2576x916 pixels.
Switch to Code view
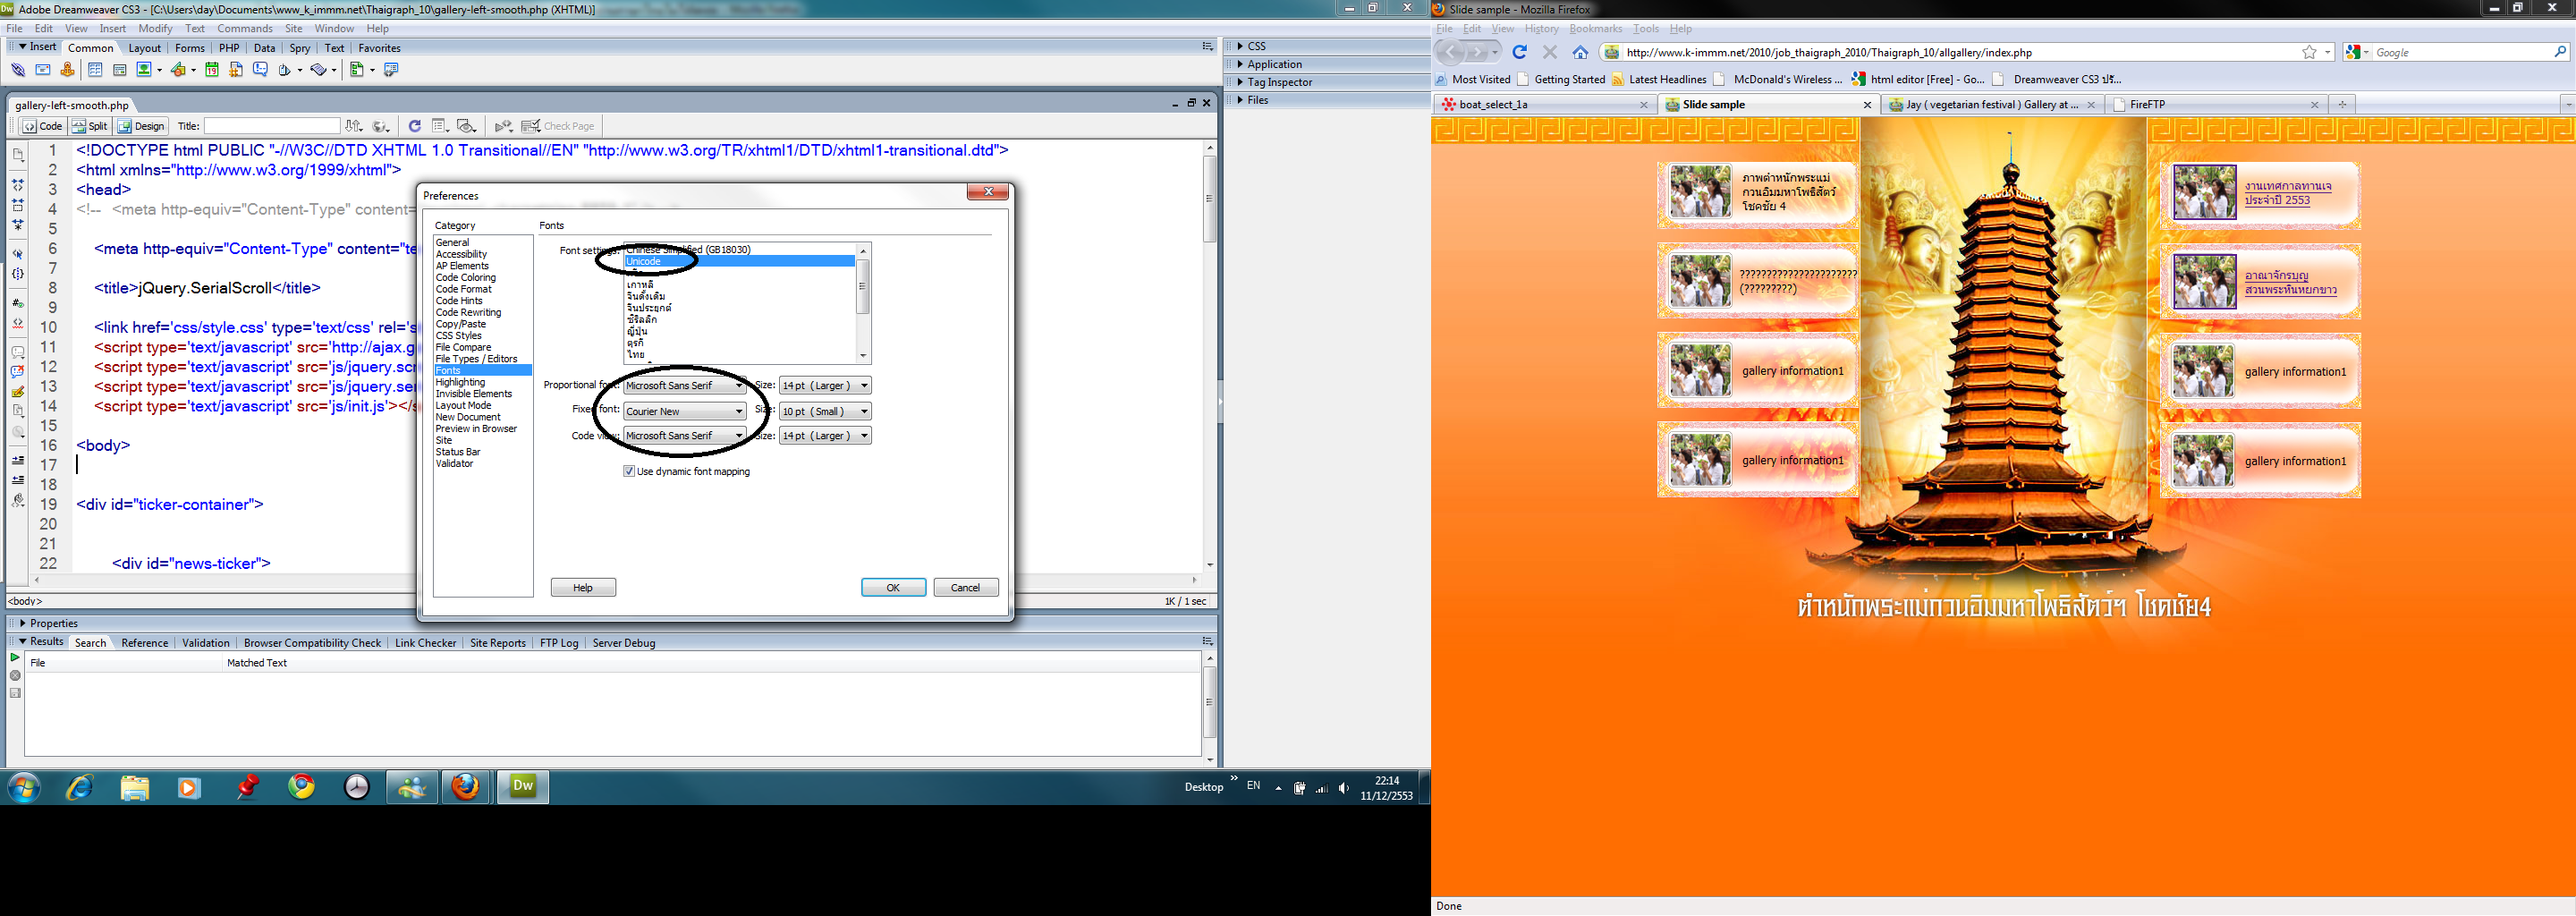tap(43, 126)
